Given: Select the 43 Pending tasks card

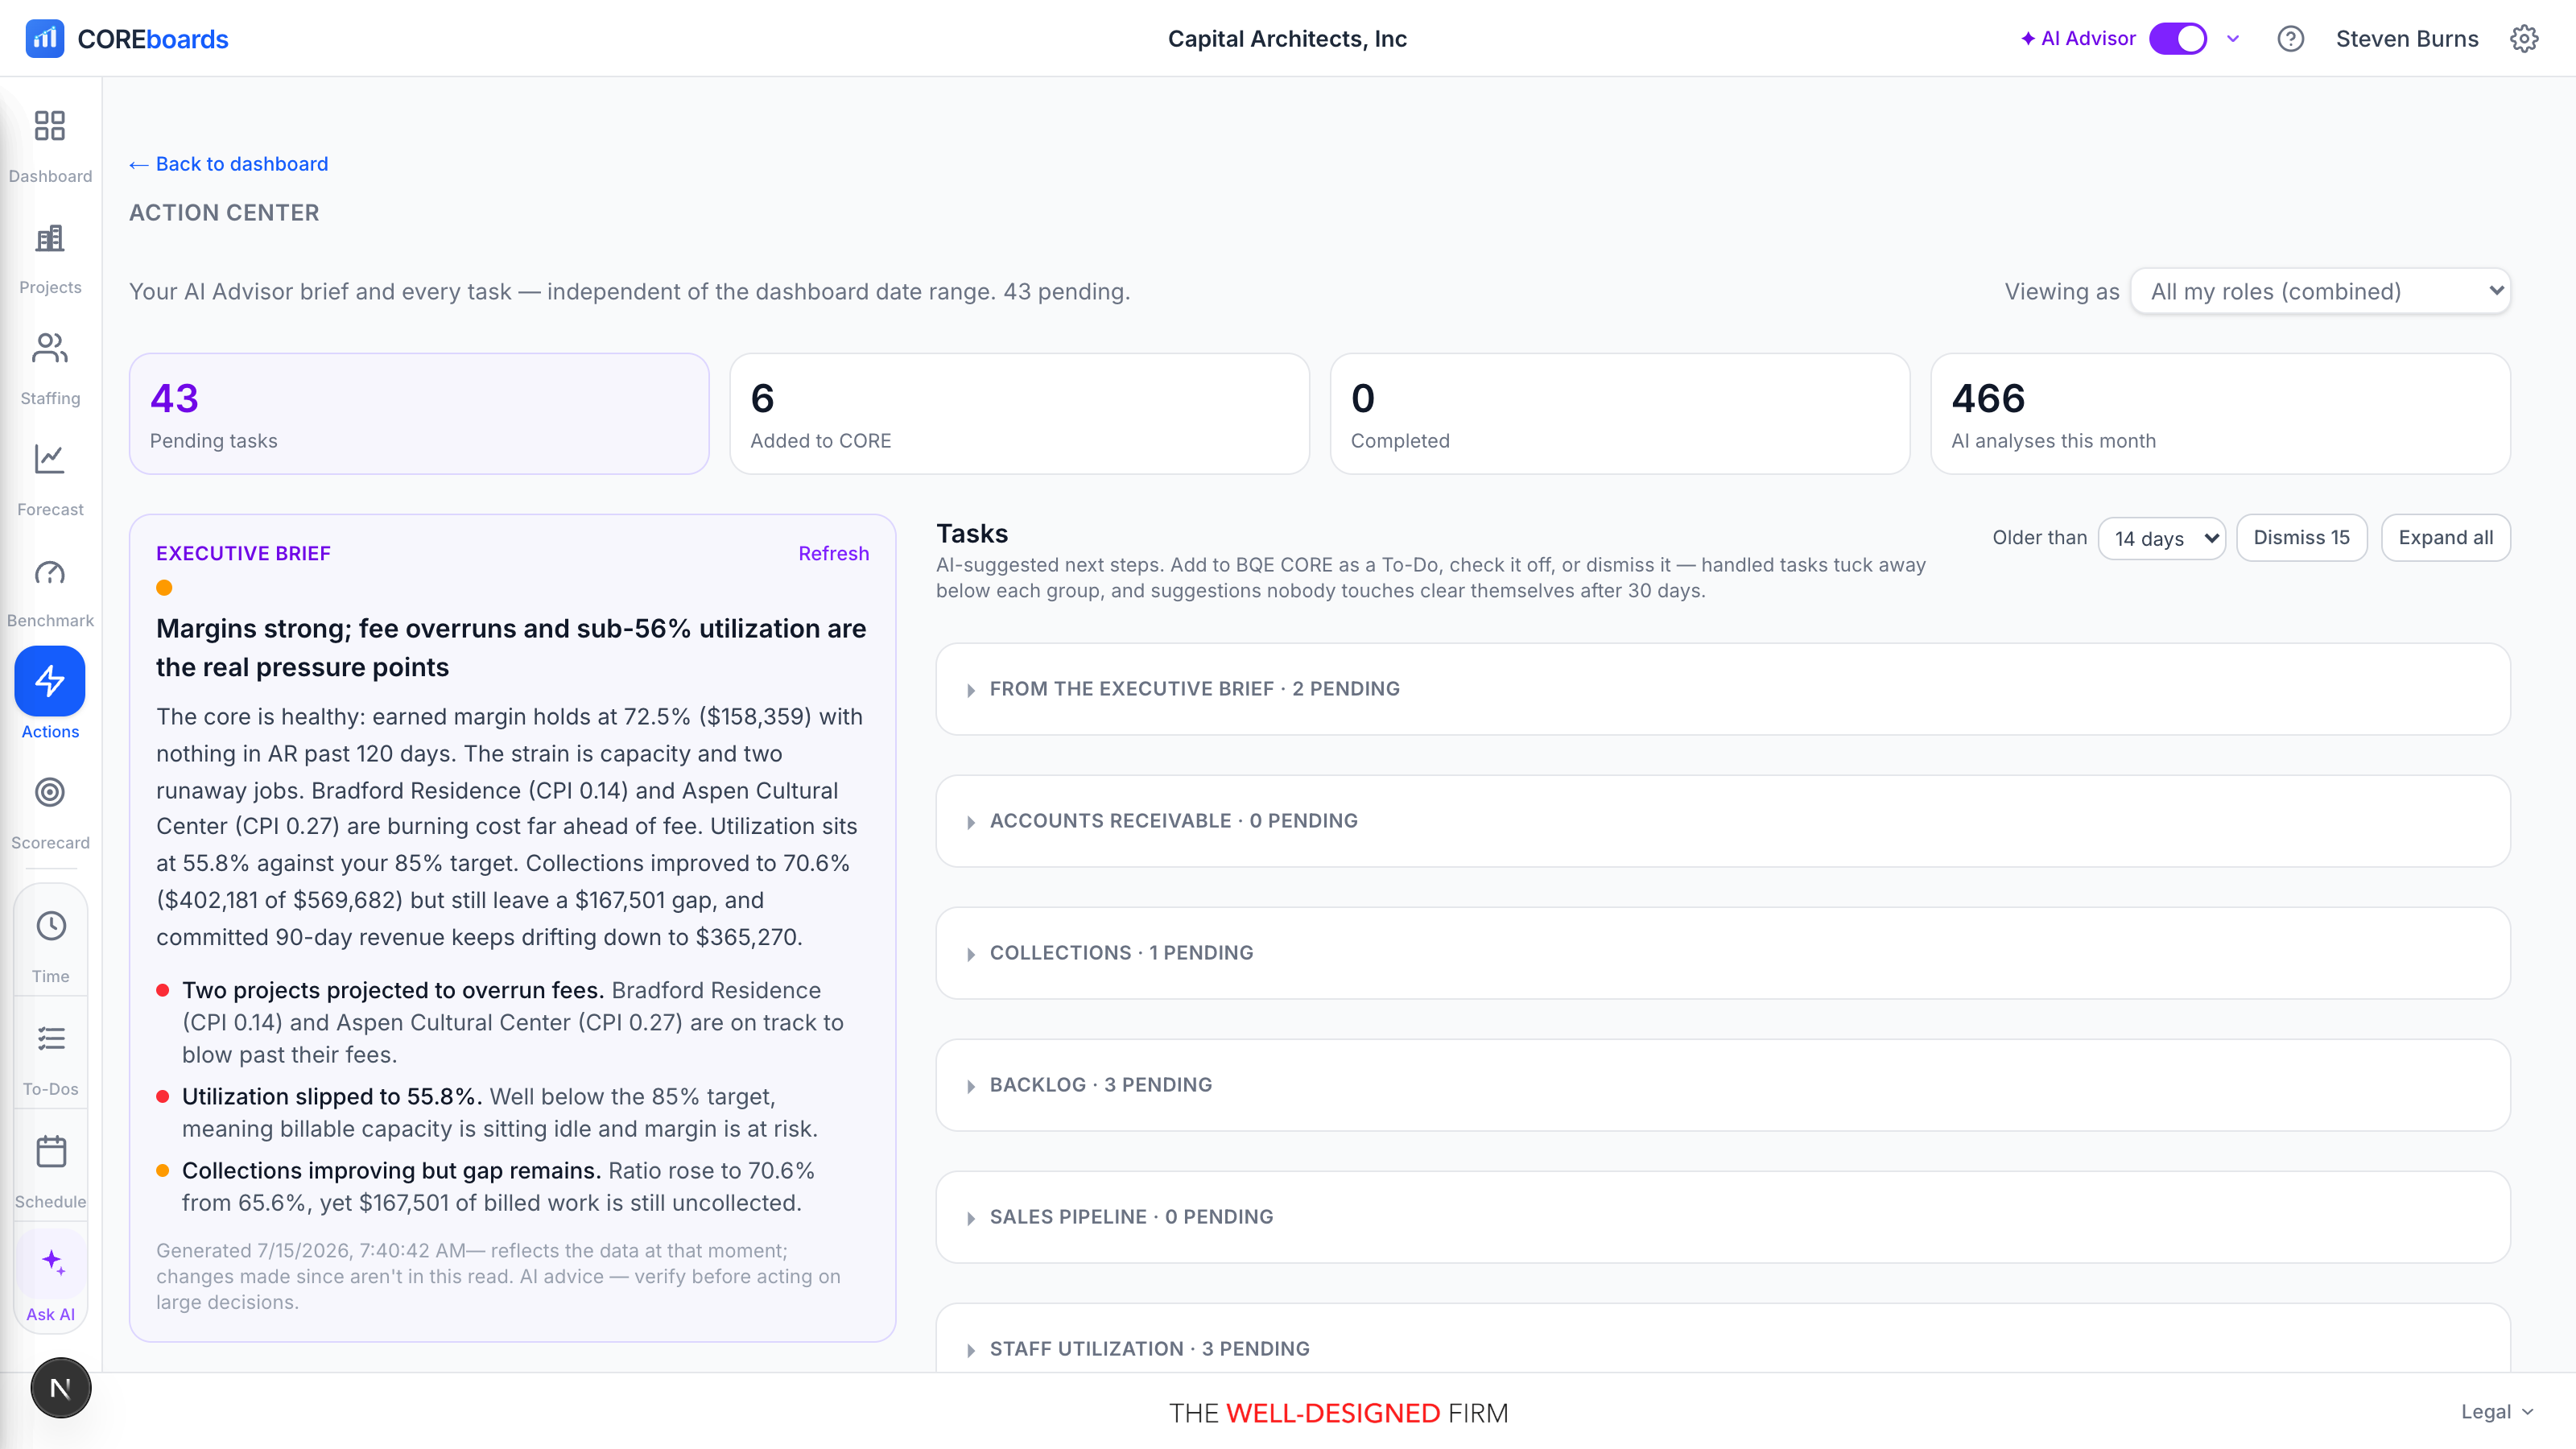Looking at the screenshot, I should pos(419,414).
